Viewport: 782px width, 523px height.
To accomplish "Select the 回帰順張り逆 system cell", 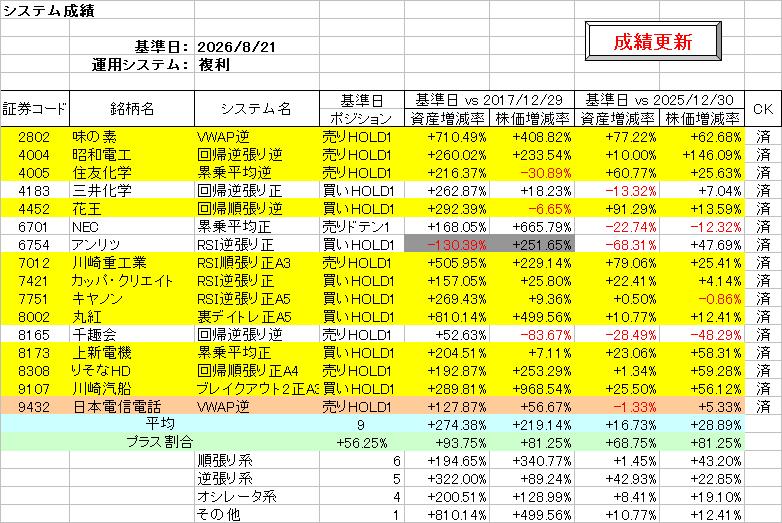I will pyautogui.click(x=256, y=208).
